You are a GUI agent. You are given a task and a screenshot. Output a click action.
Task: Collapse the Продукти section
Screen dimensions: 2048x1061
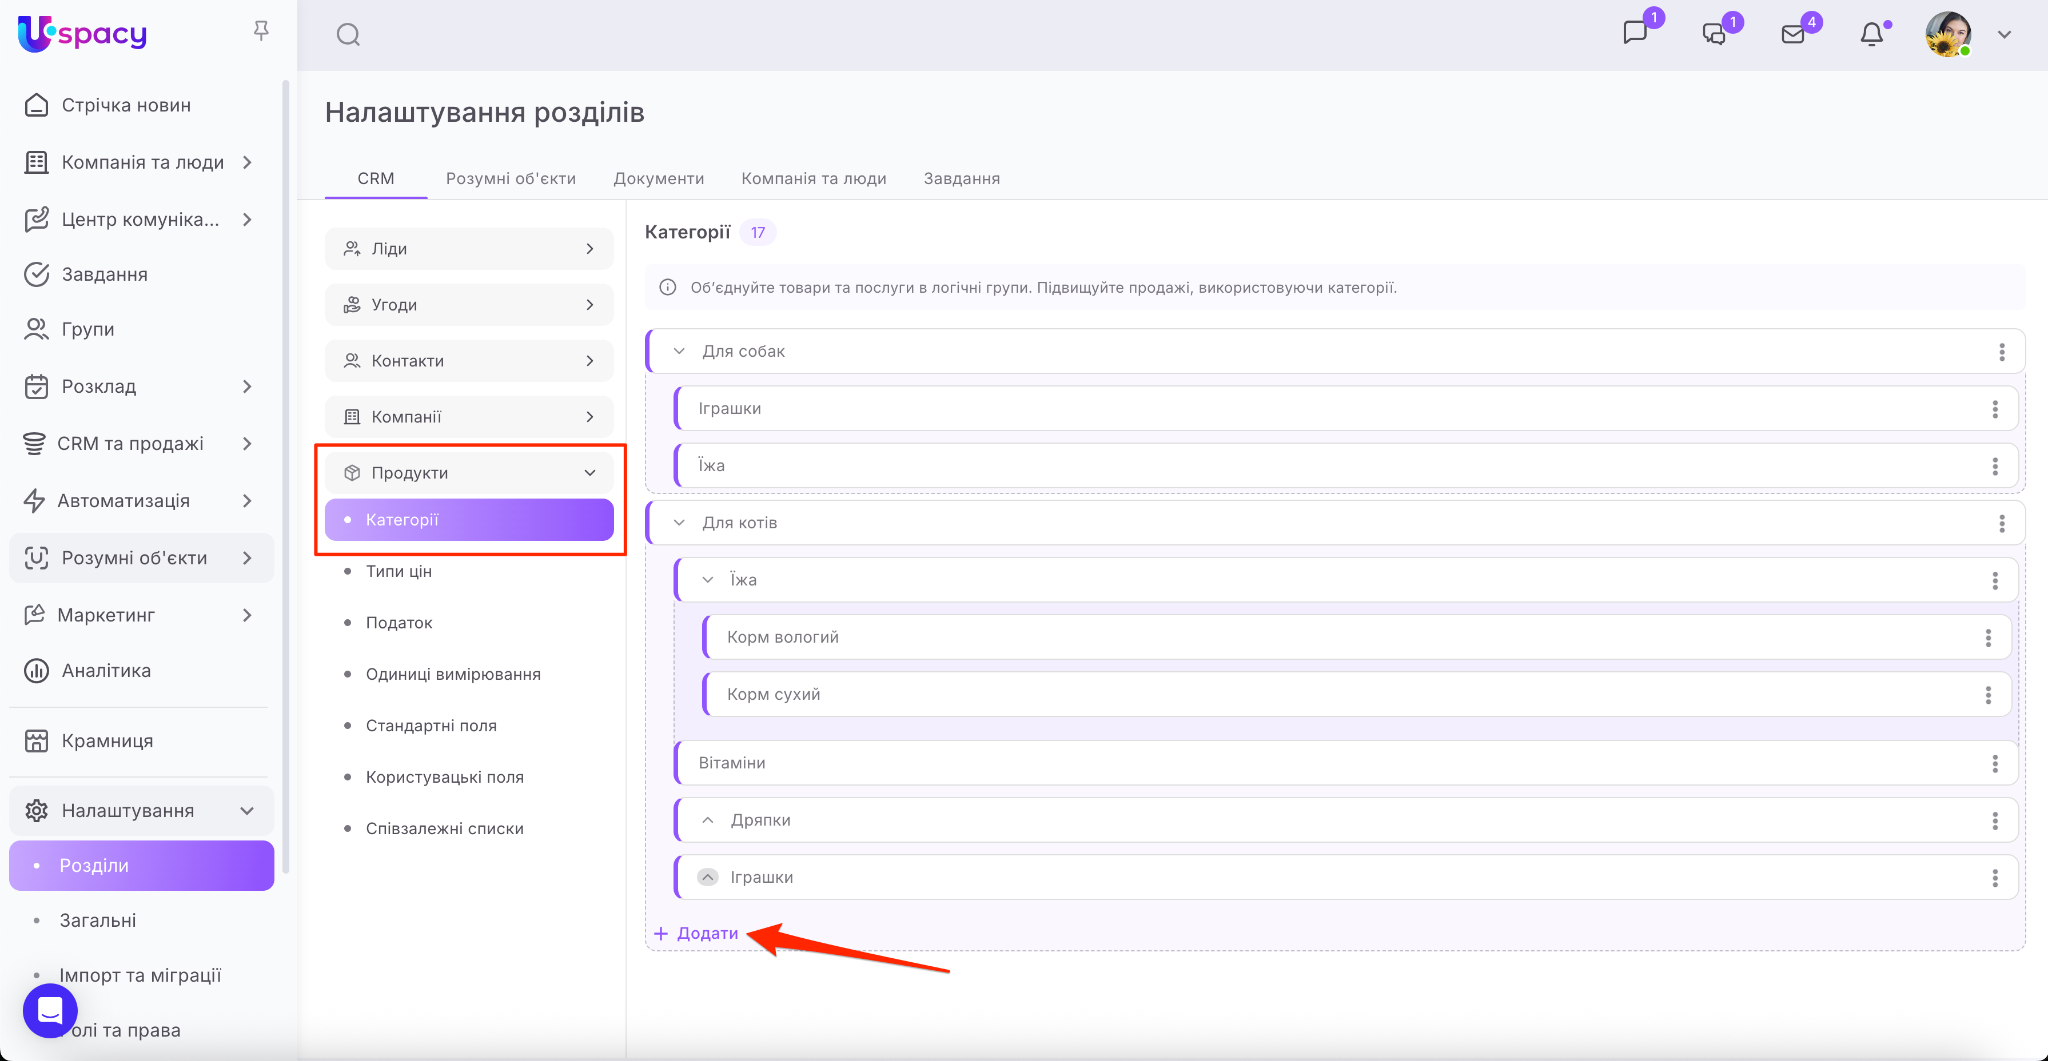click(590, 473)
